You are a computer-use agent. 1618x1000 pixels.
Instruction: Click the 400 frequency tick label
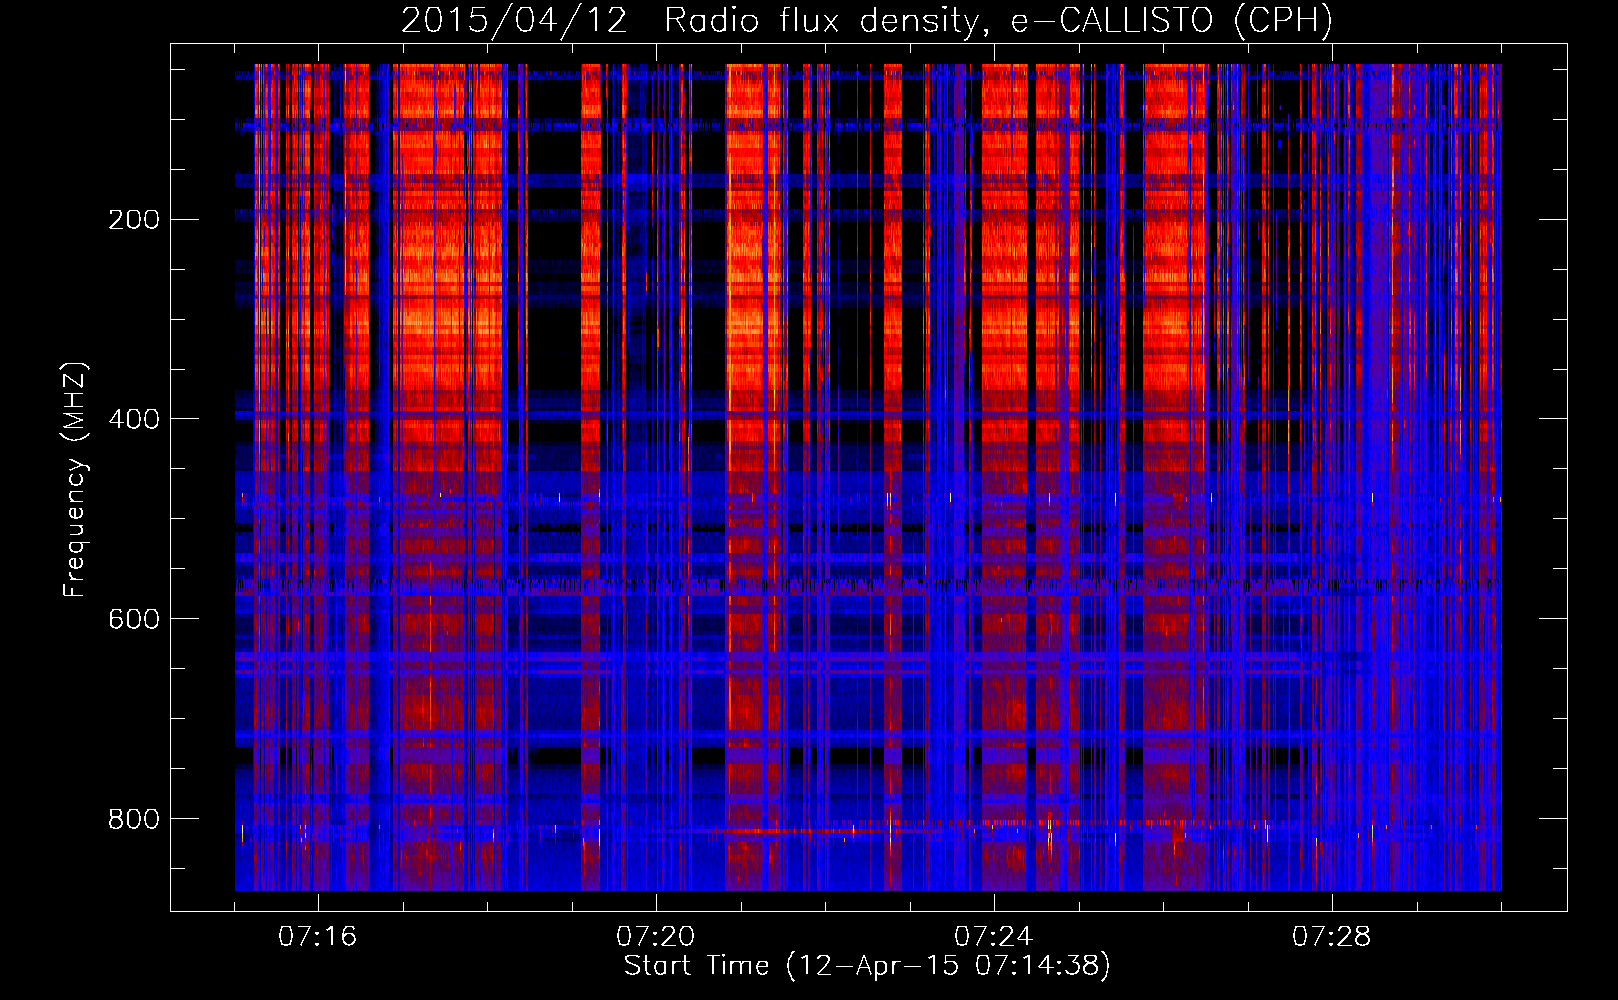point(134,419)
